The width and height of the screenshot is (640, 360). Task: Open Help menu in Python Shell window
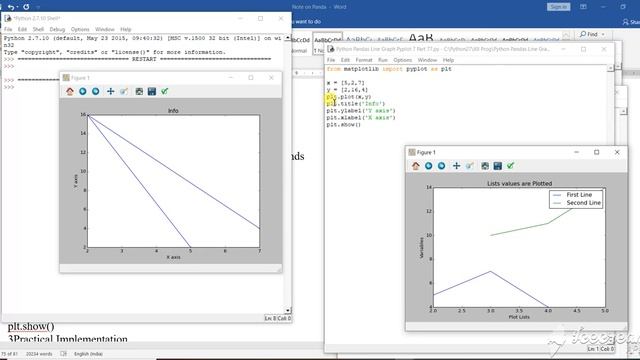pyautogui.click(x=126, y=29)
